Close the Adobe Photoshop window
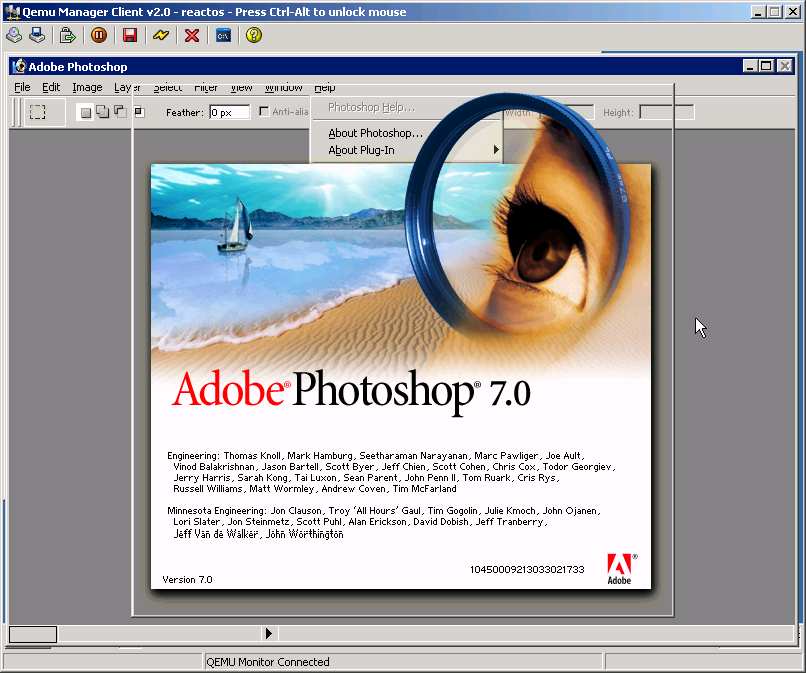 coord(784,66)
